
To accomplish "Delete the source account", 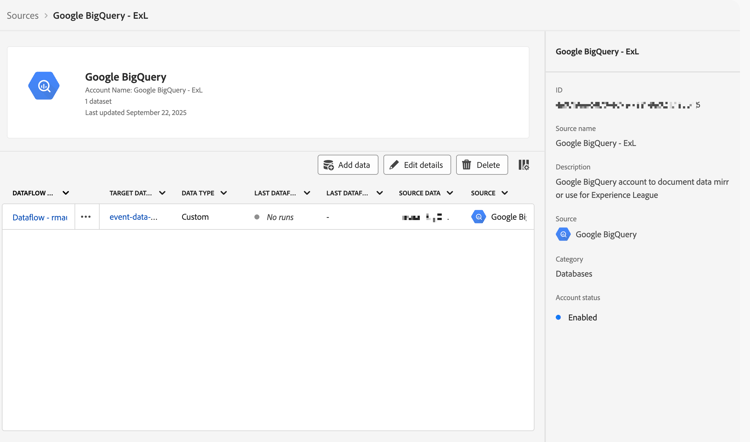I will 481,165.
